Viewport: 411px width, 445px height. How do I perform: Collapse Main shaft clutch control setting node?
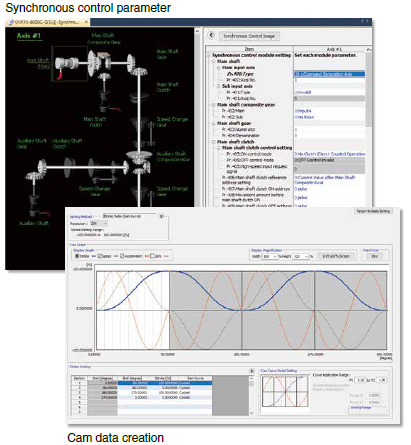219,148
